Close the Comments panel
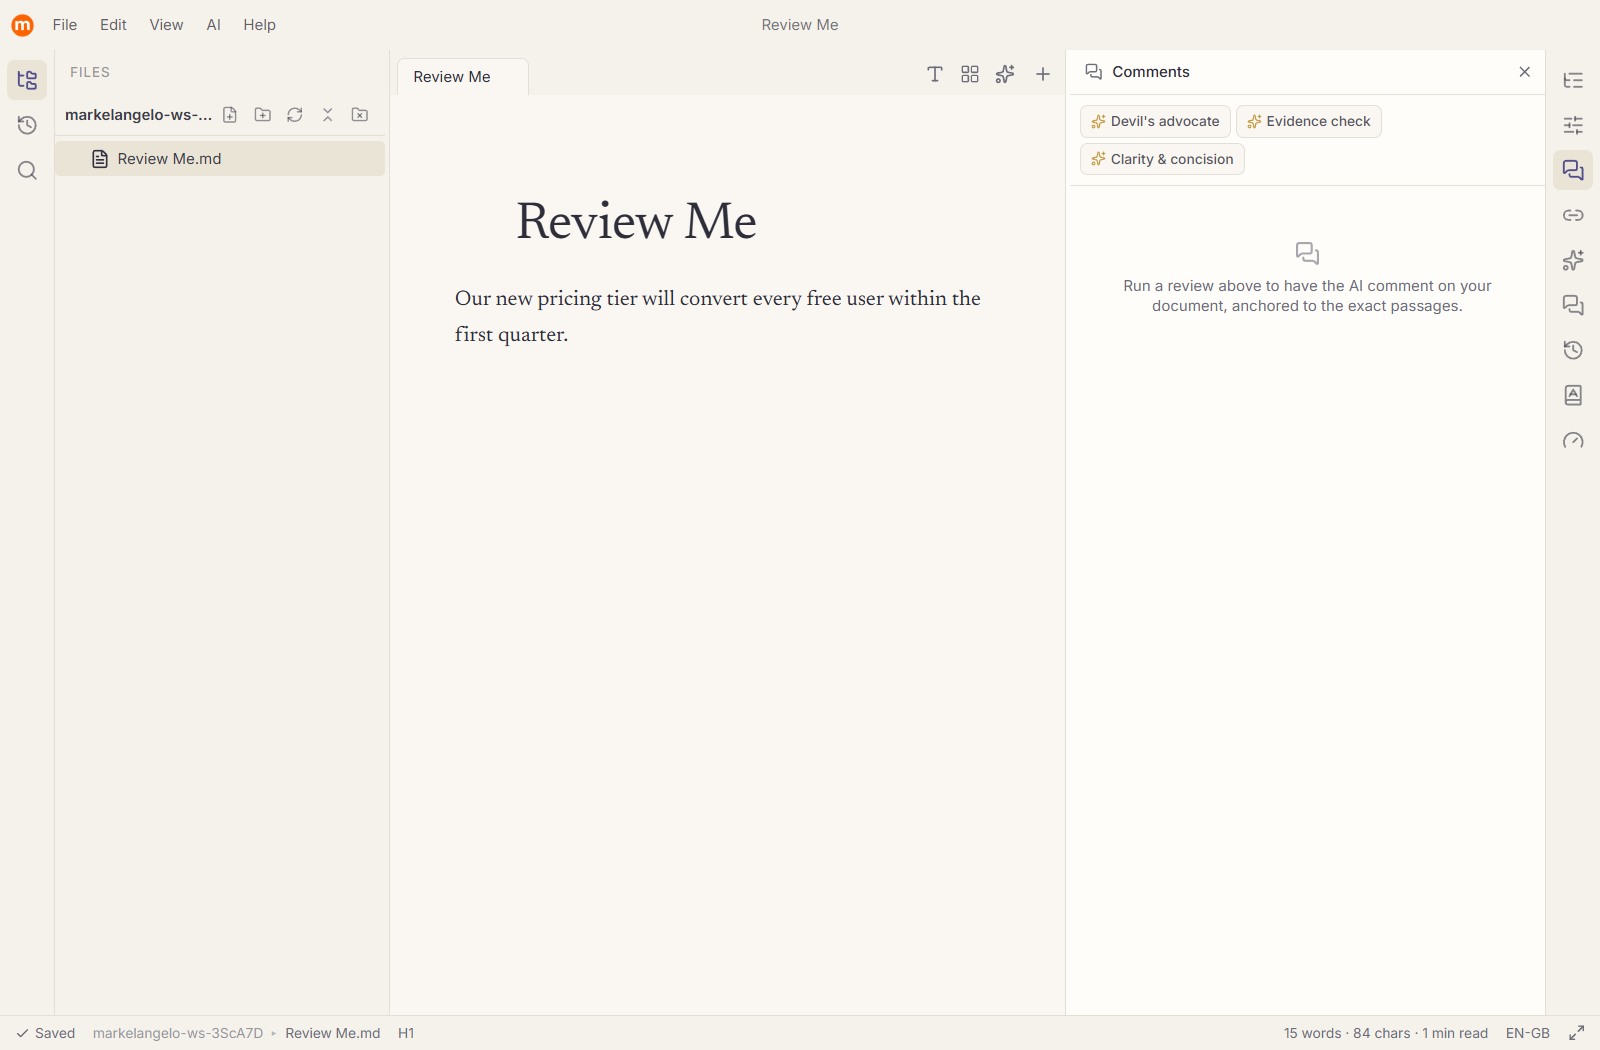 pos(1525,72)
